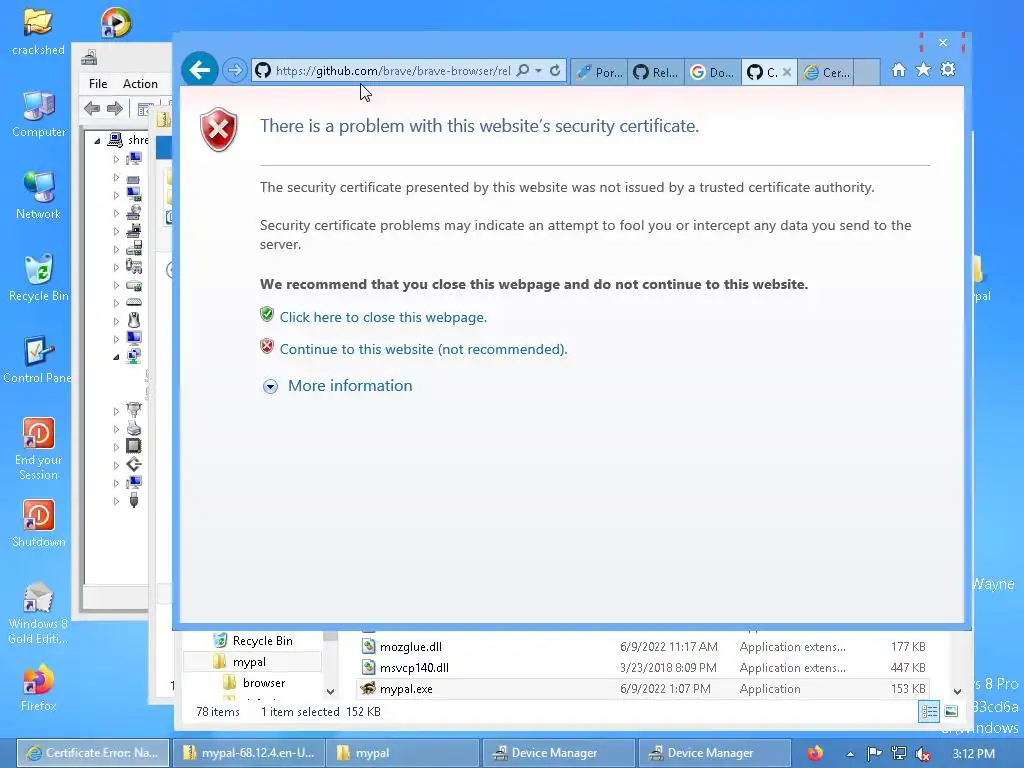Refresh the github.com page
This screenshot has width=1024, height=768.
pyautogui.click(x=555, y=71)
